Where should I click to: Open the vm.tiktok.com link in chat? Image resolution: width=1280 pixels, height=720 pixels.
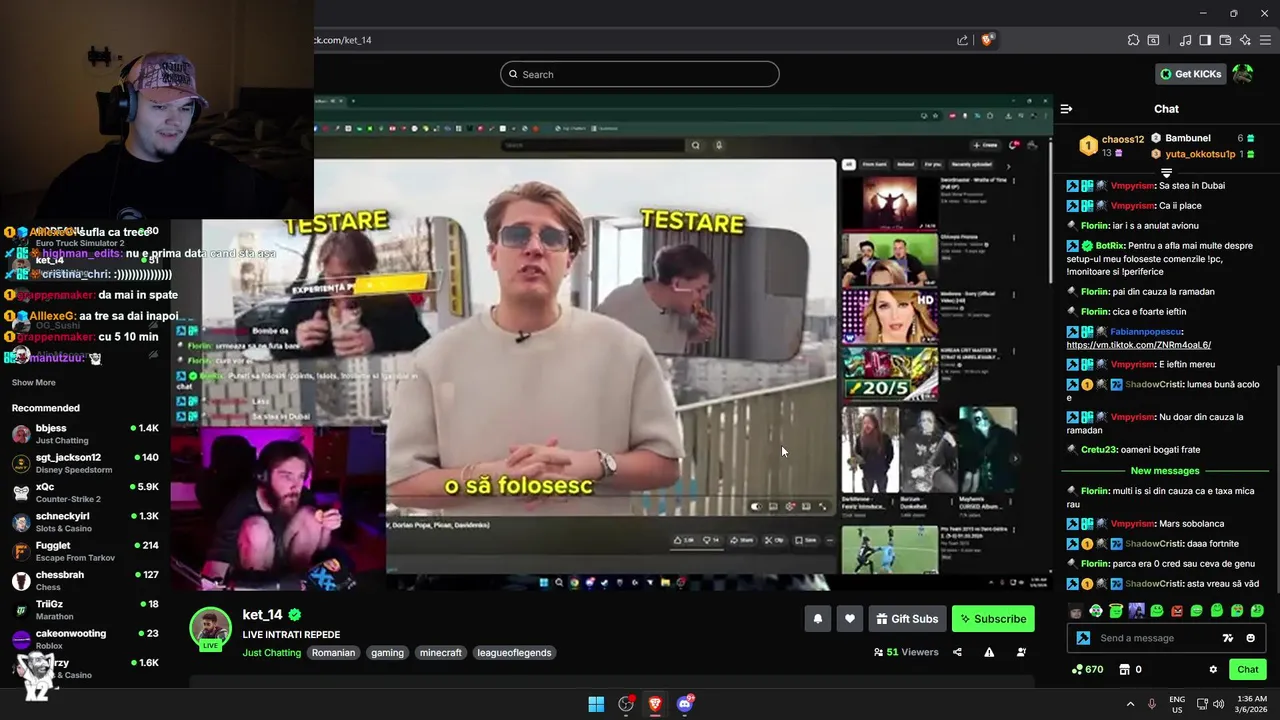1138,345
